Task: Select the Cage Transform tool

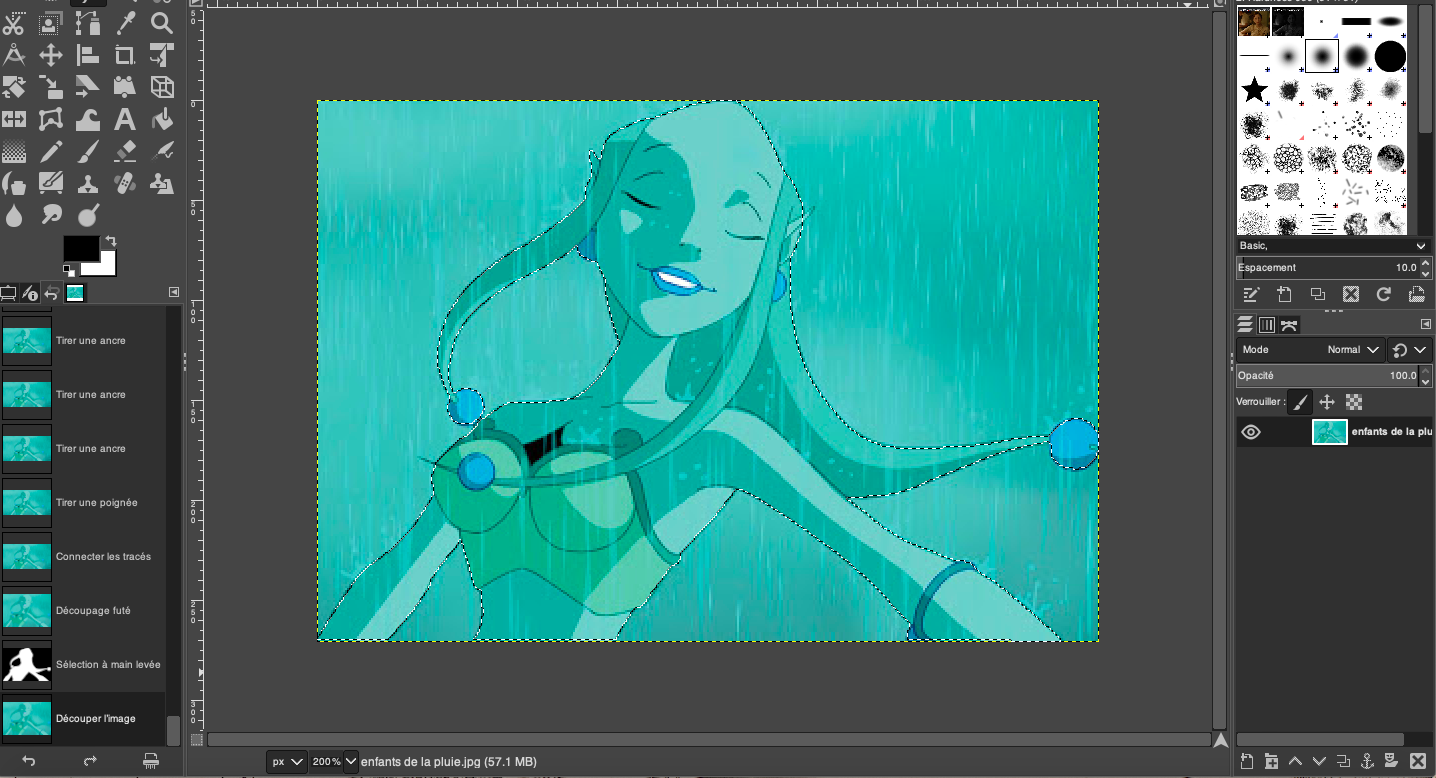Action: tap(51, 120)
